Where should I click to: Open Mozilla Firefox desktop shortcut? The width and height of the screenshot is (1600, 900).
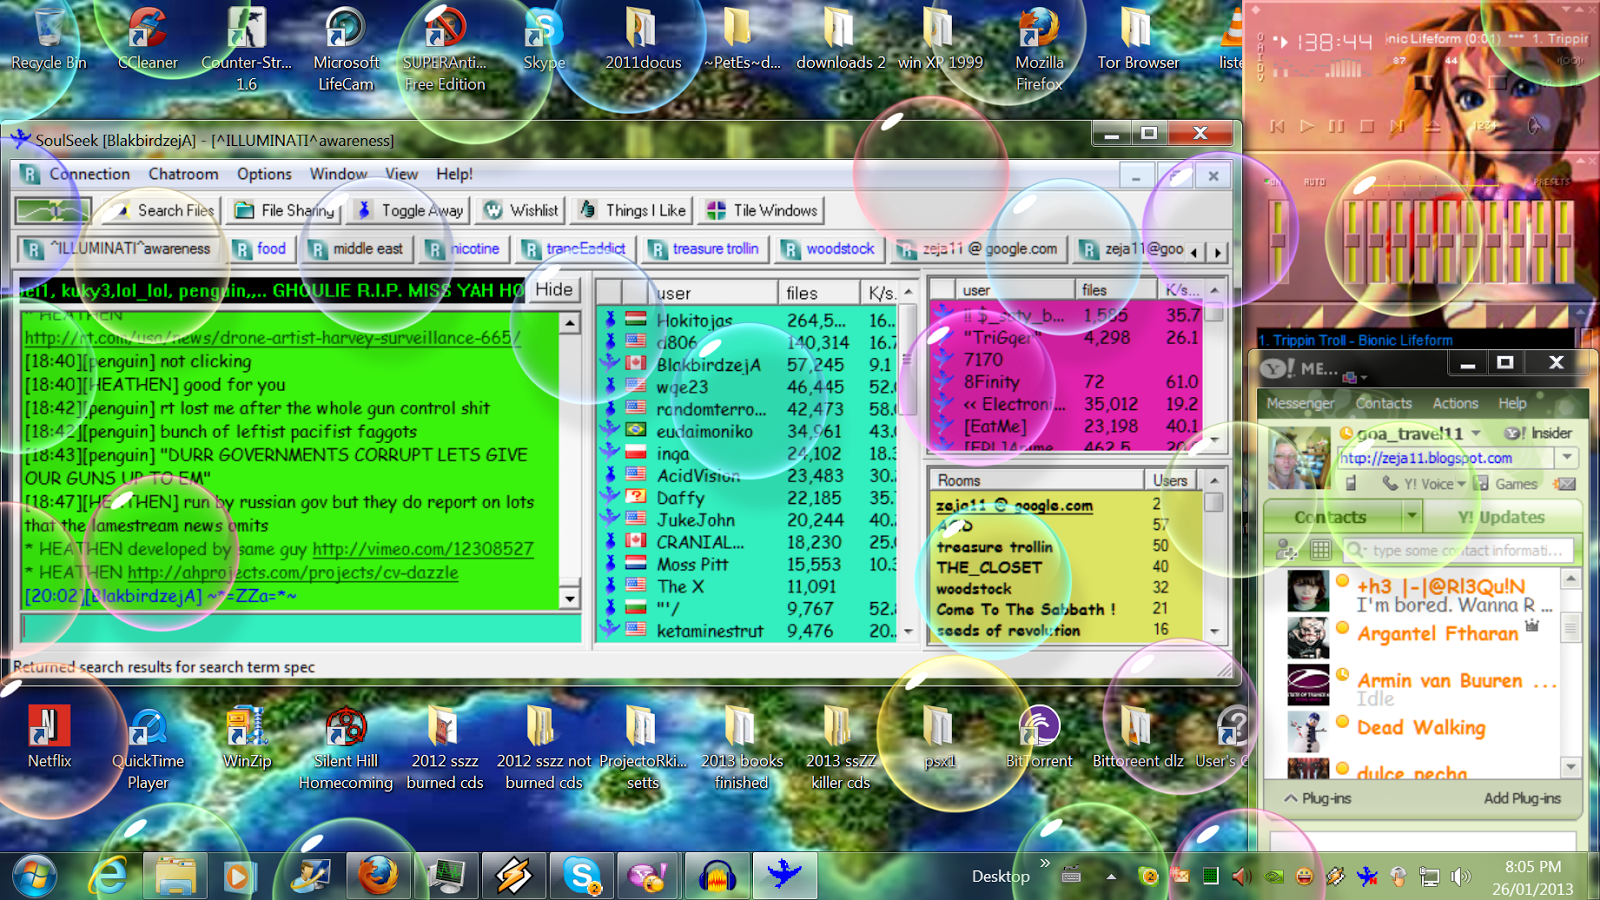pyautogui.click(x=1039, y=48)
